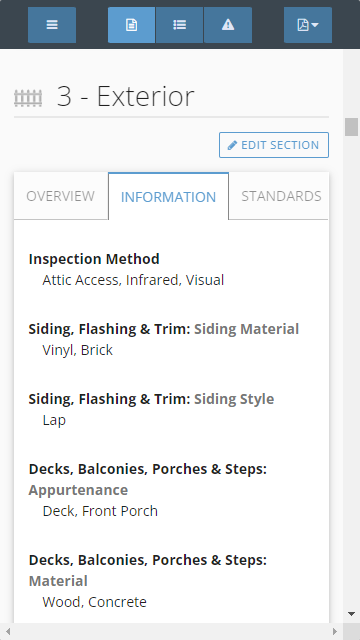This screenshot has width=360, height=640.
Task: Switch to the Overview tab
Action: tap(60, 196)
